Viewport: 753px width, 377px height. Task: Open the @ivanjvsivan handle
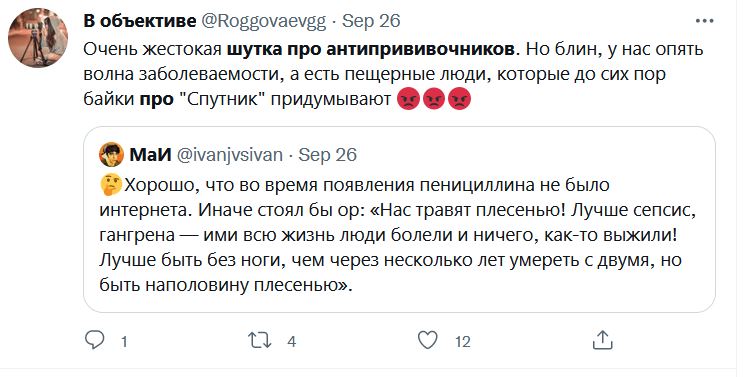[x=230, y=155]
